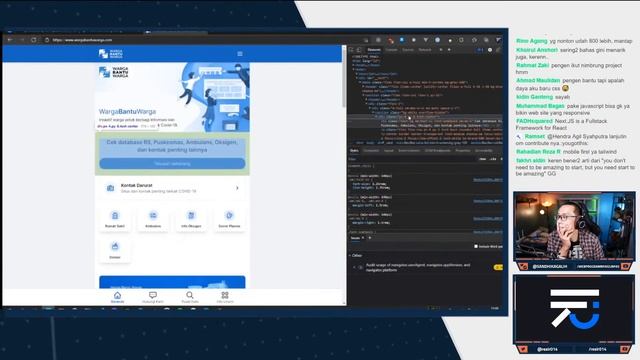
Task: Show more DevTools tabs with the chevron
Action: (x=441, y=50)
